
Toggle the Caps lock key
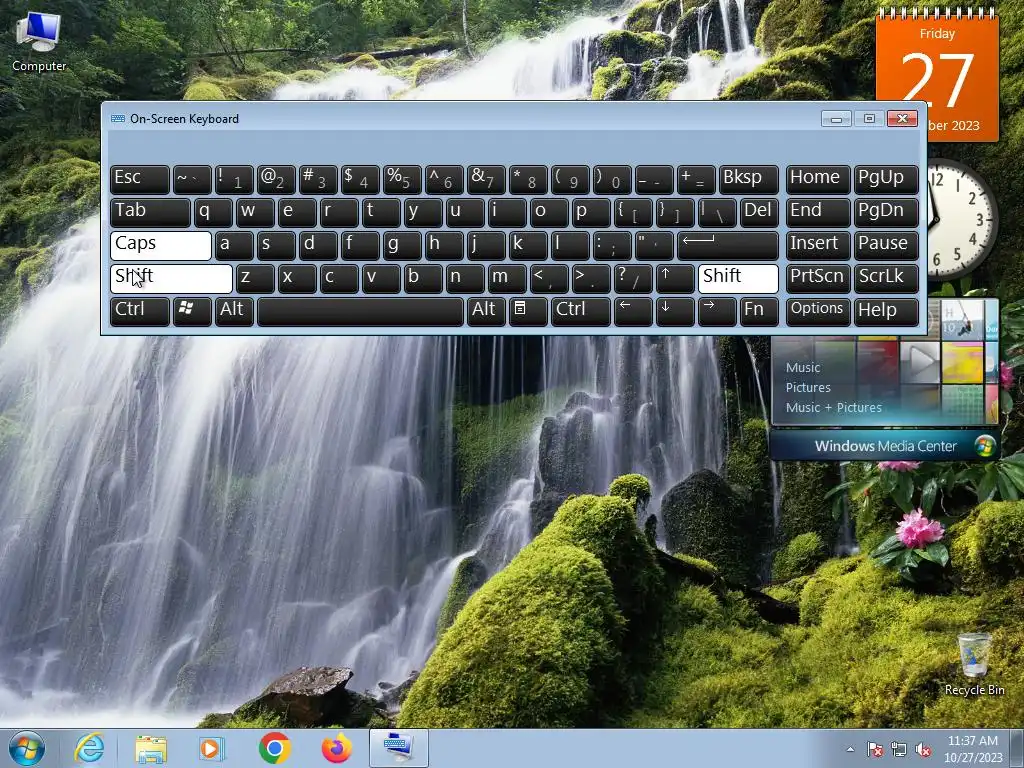coord(161,246)
